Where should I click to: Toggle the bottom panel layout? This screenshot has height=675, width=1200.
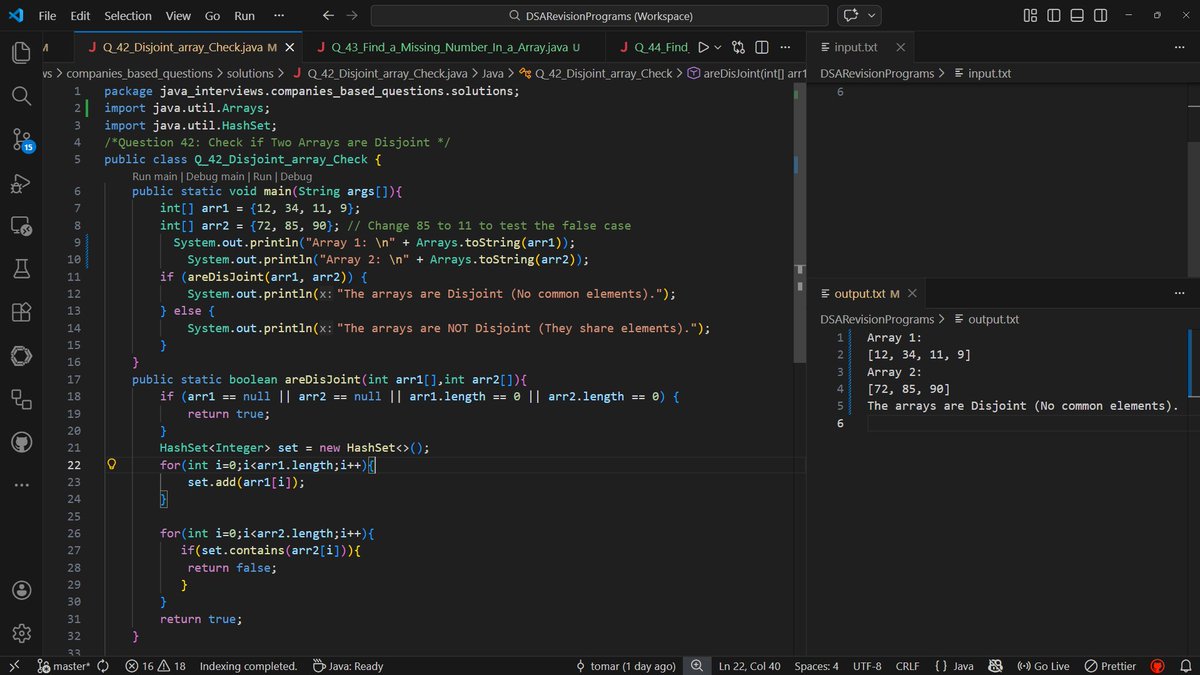coord(1077,16)
